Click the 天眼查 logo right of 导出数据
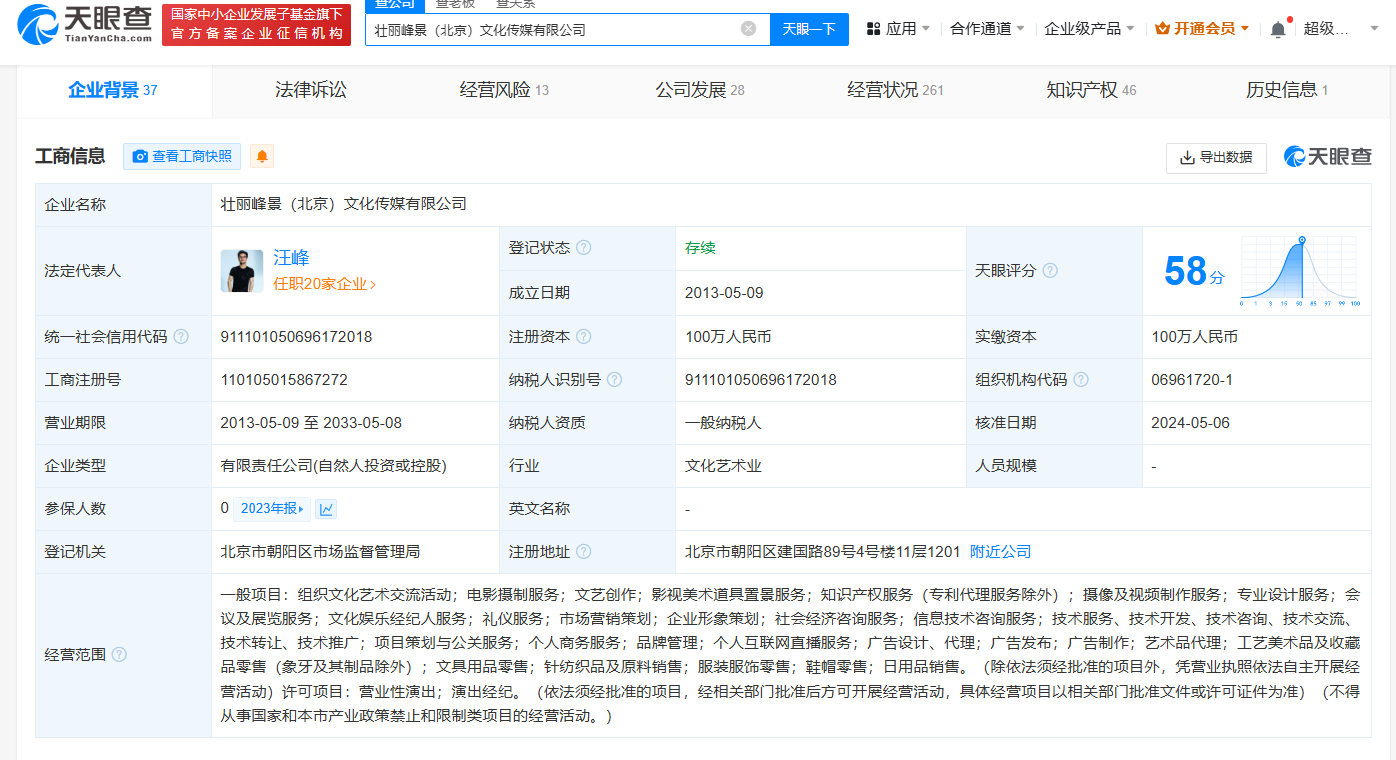The image size is (1396, 760). point(1328,157)
